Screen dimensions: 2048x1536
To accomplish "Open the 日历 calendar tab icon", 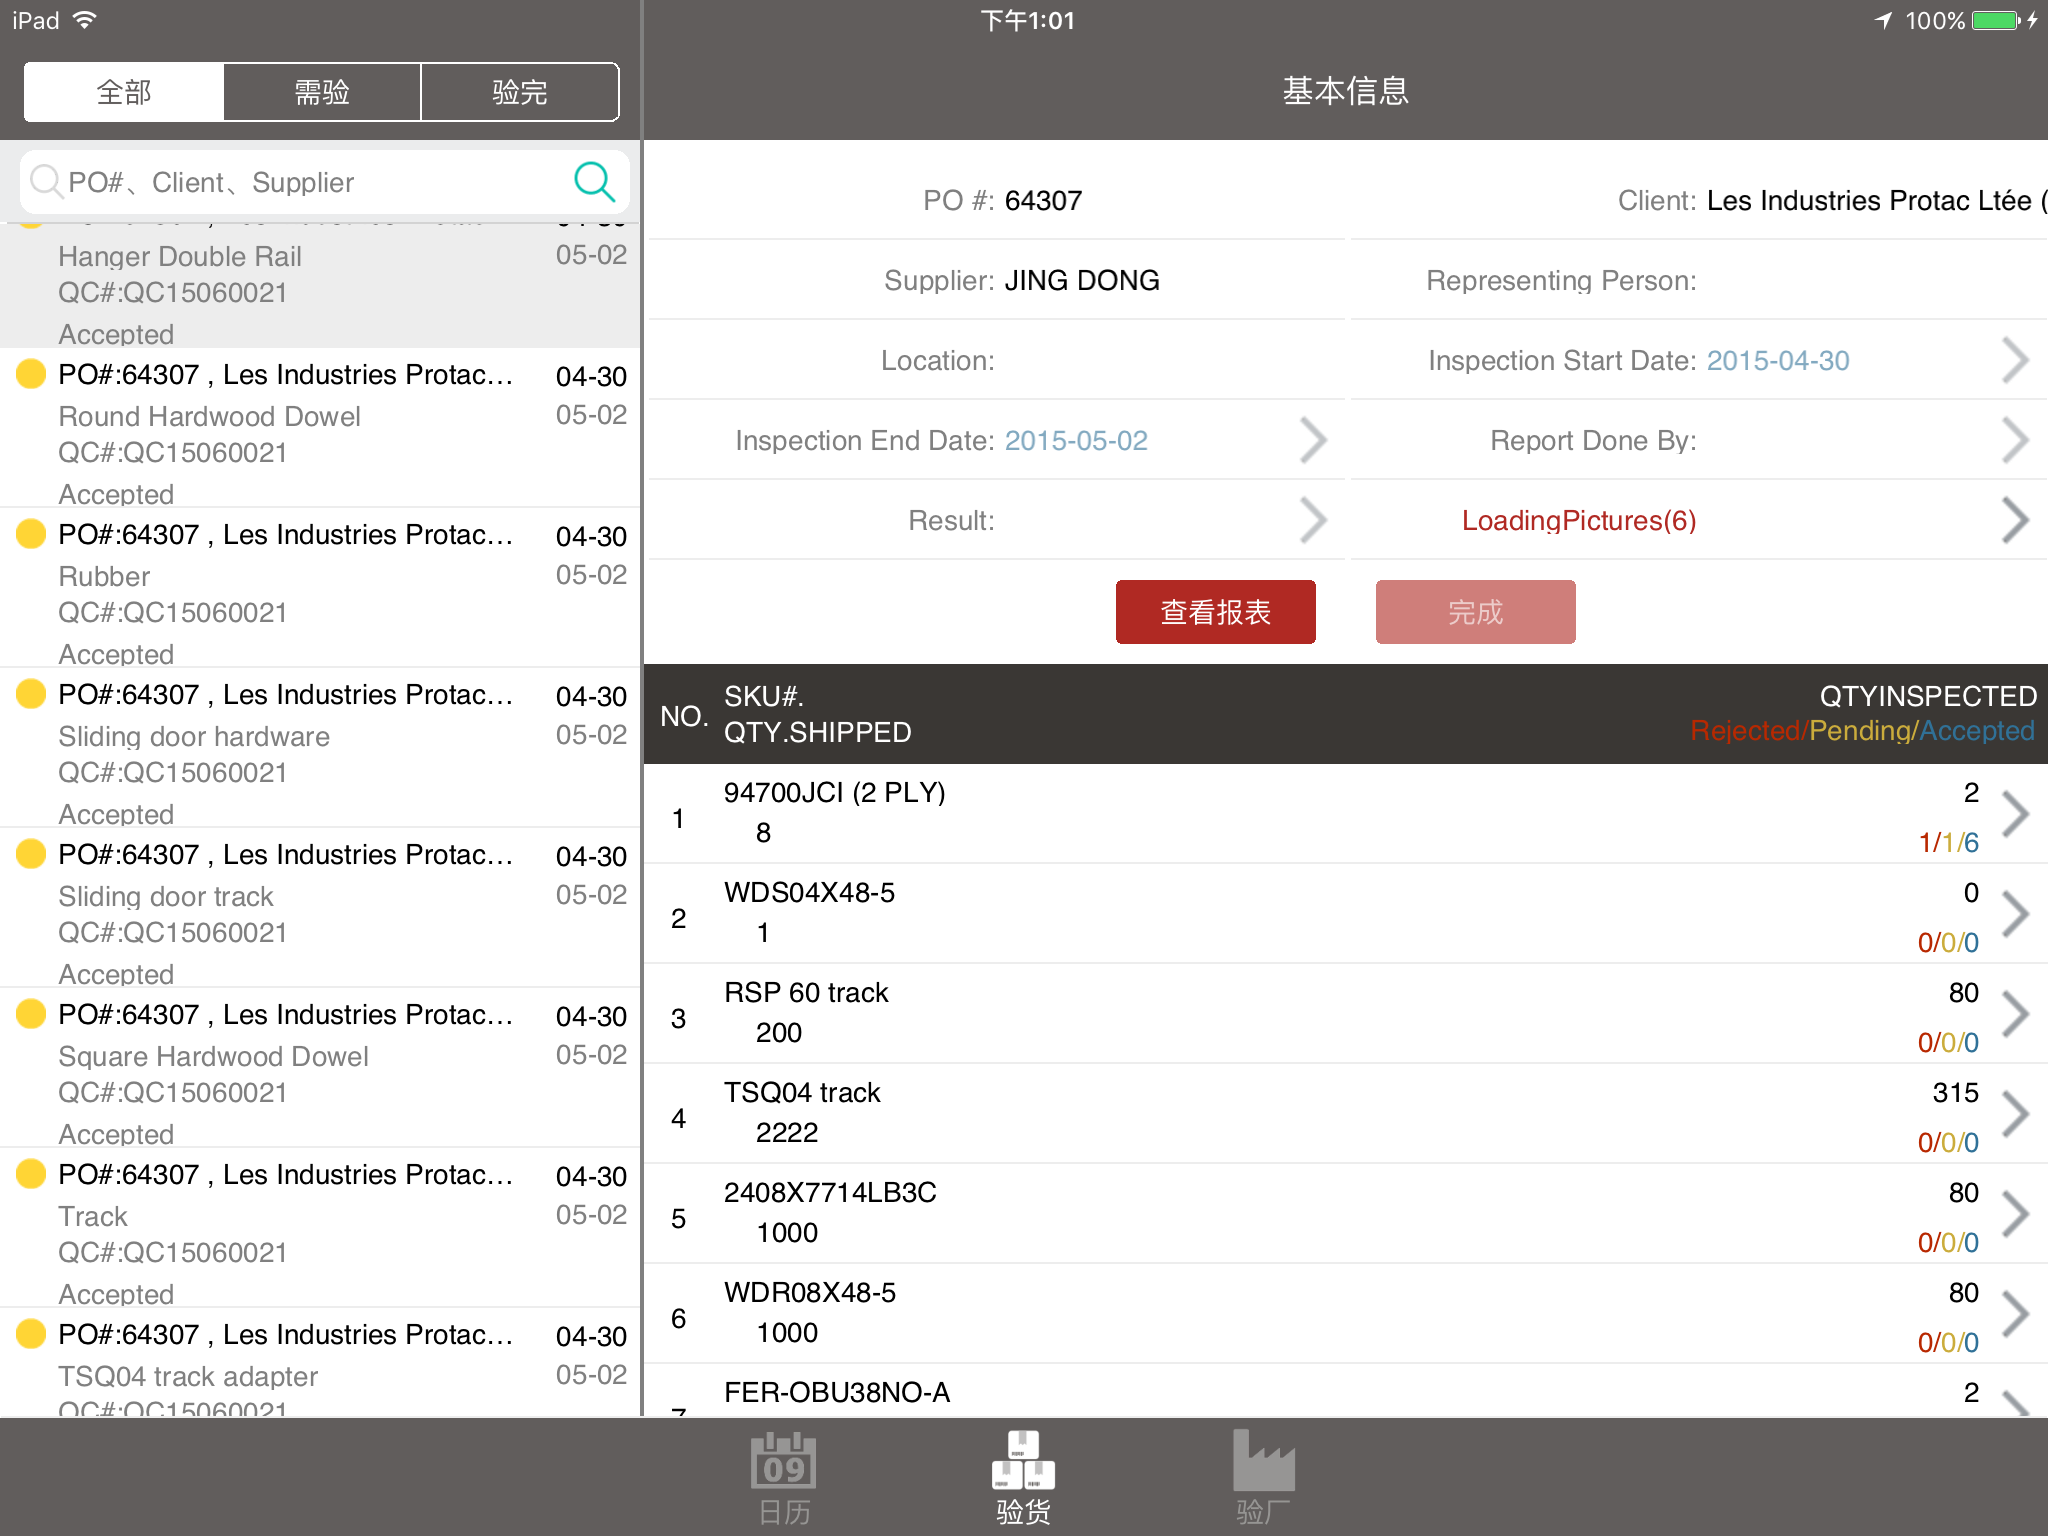I will [784, 1462].
